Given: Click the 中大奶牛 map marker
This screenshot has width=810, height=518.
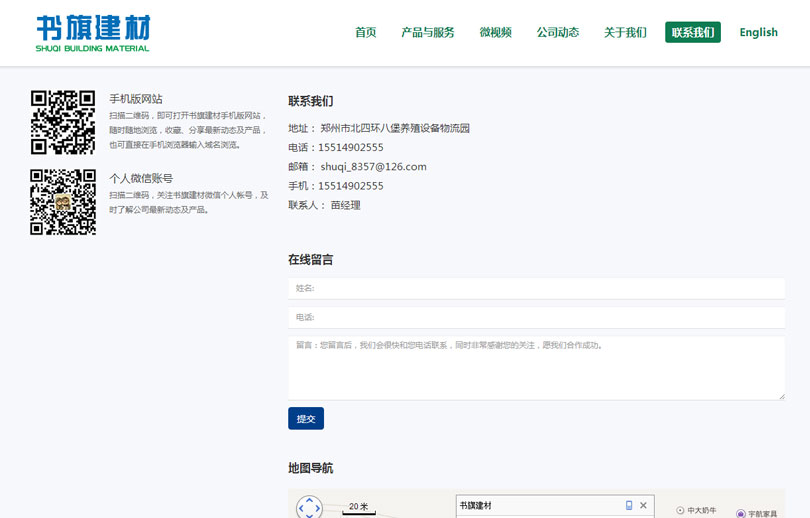Looking at the screenshot, I should tap(681, 510).
